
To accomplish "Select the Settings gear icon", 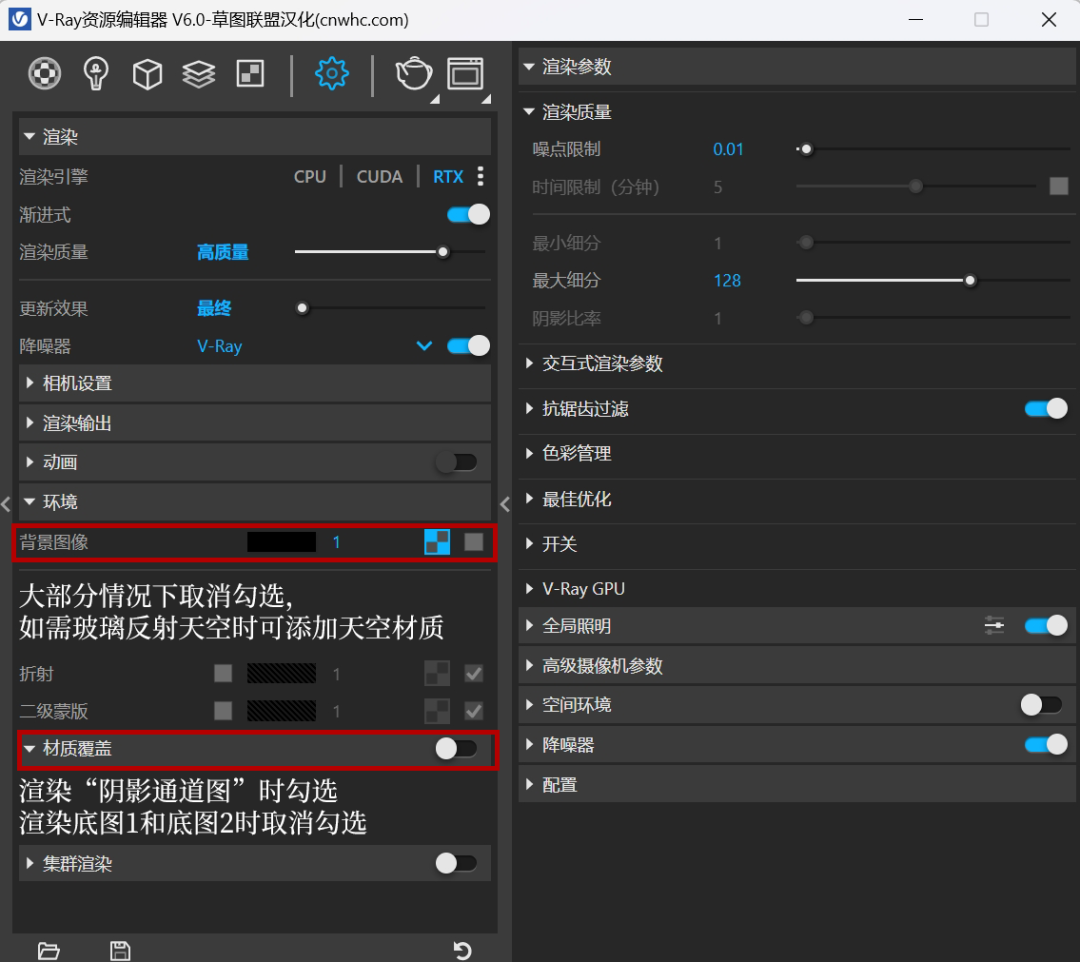I will 331,74.
